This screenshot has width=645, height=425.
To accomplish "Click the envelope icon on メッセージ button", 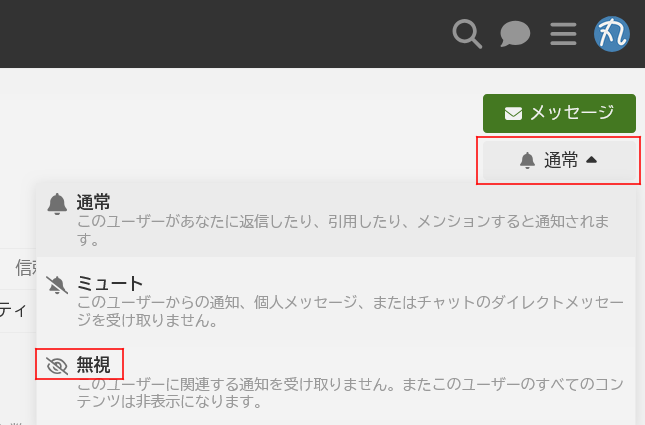I will pos(513,113).
